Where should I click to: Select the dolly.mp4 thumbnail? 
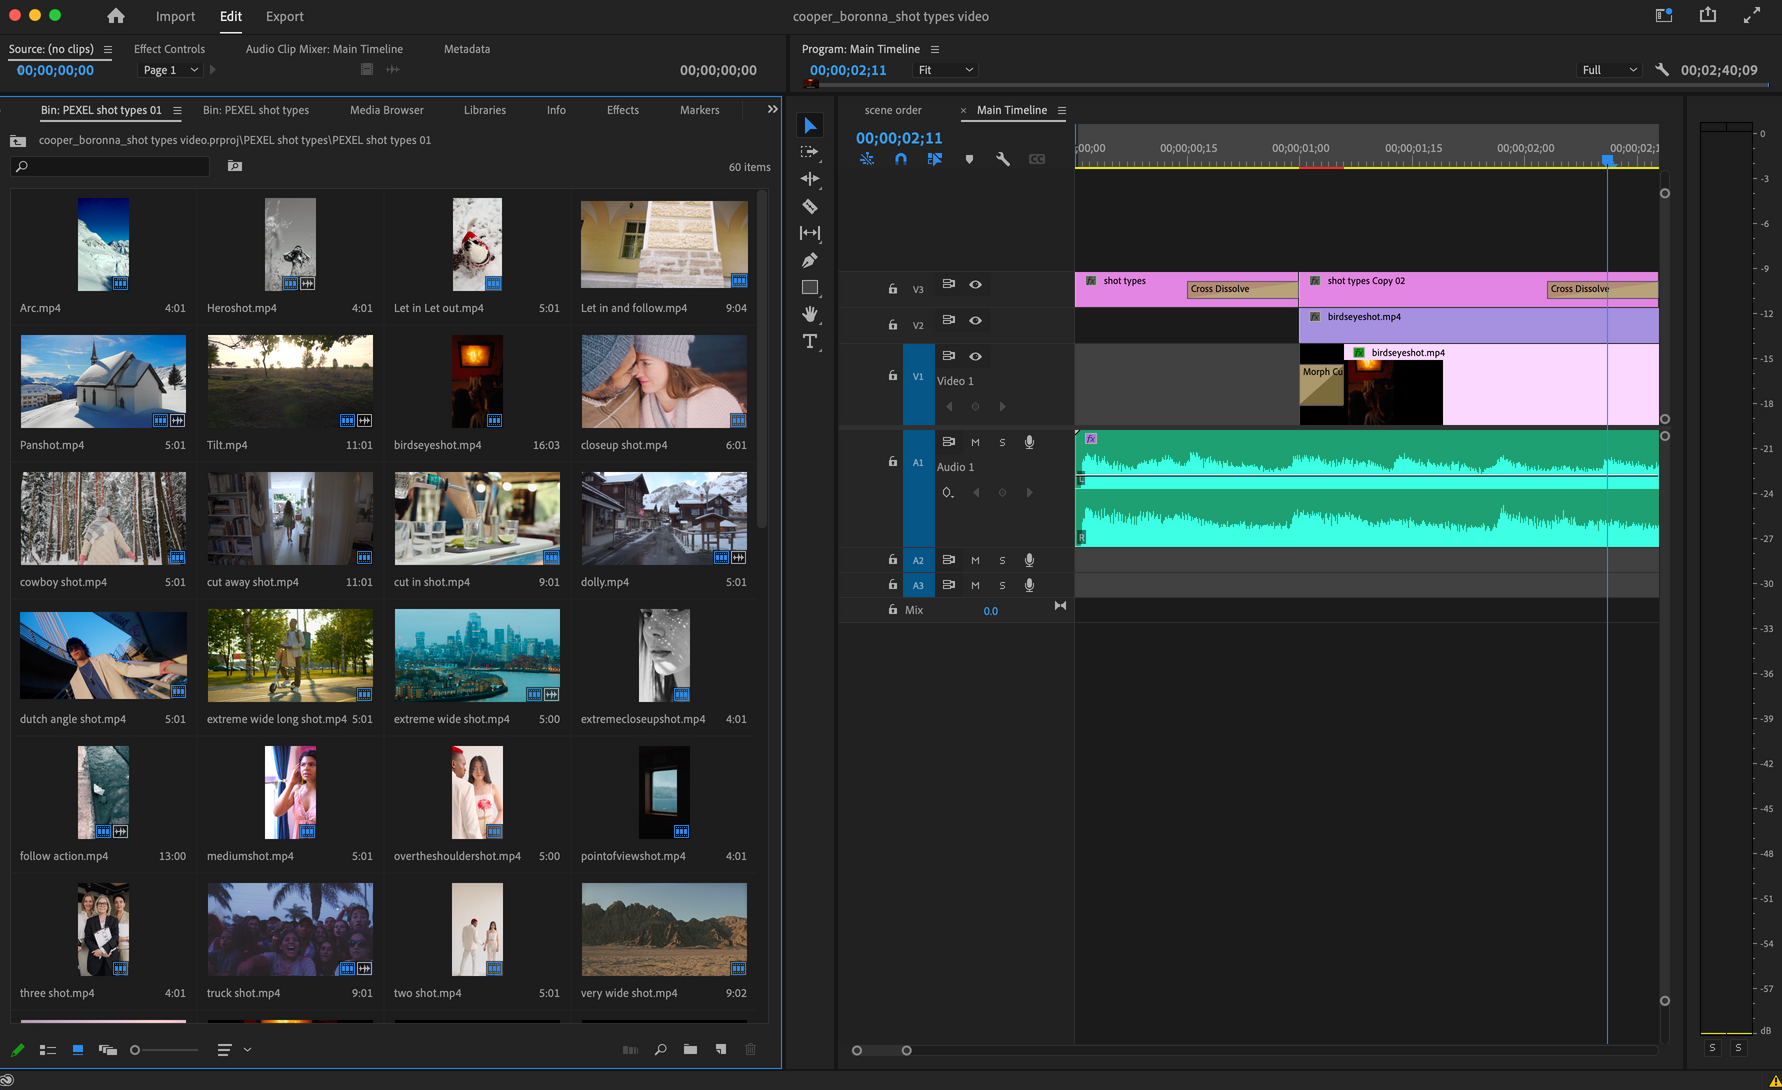click(x=663, y=518)
